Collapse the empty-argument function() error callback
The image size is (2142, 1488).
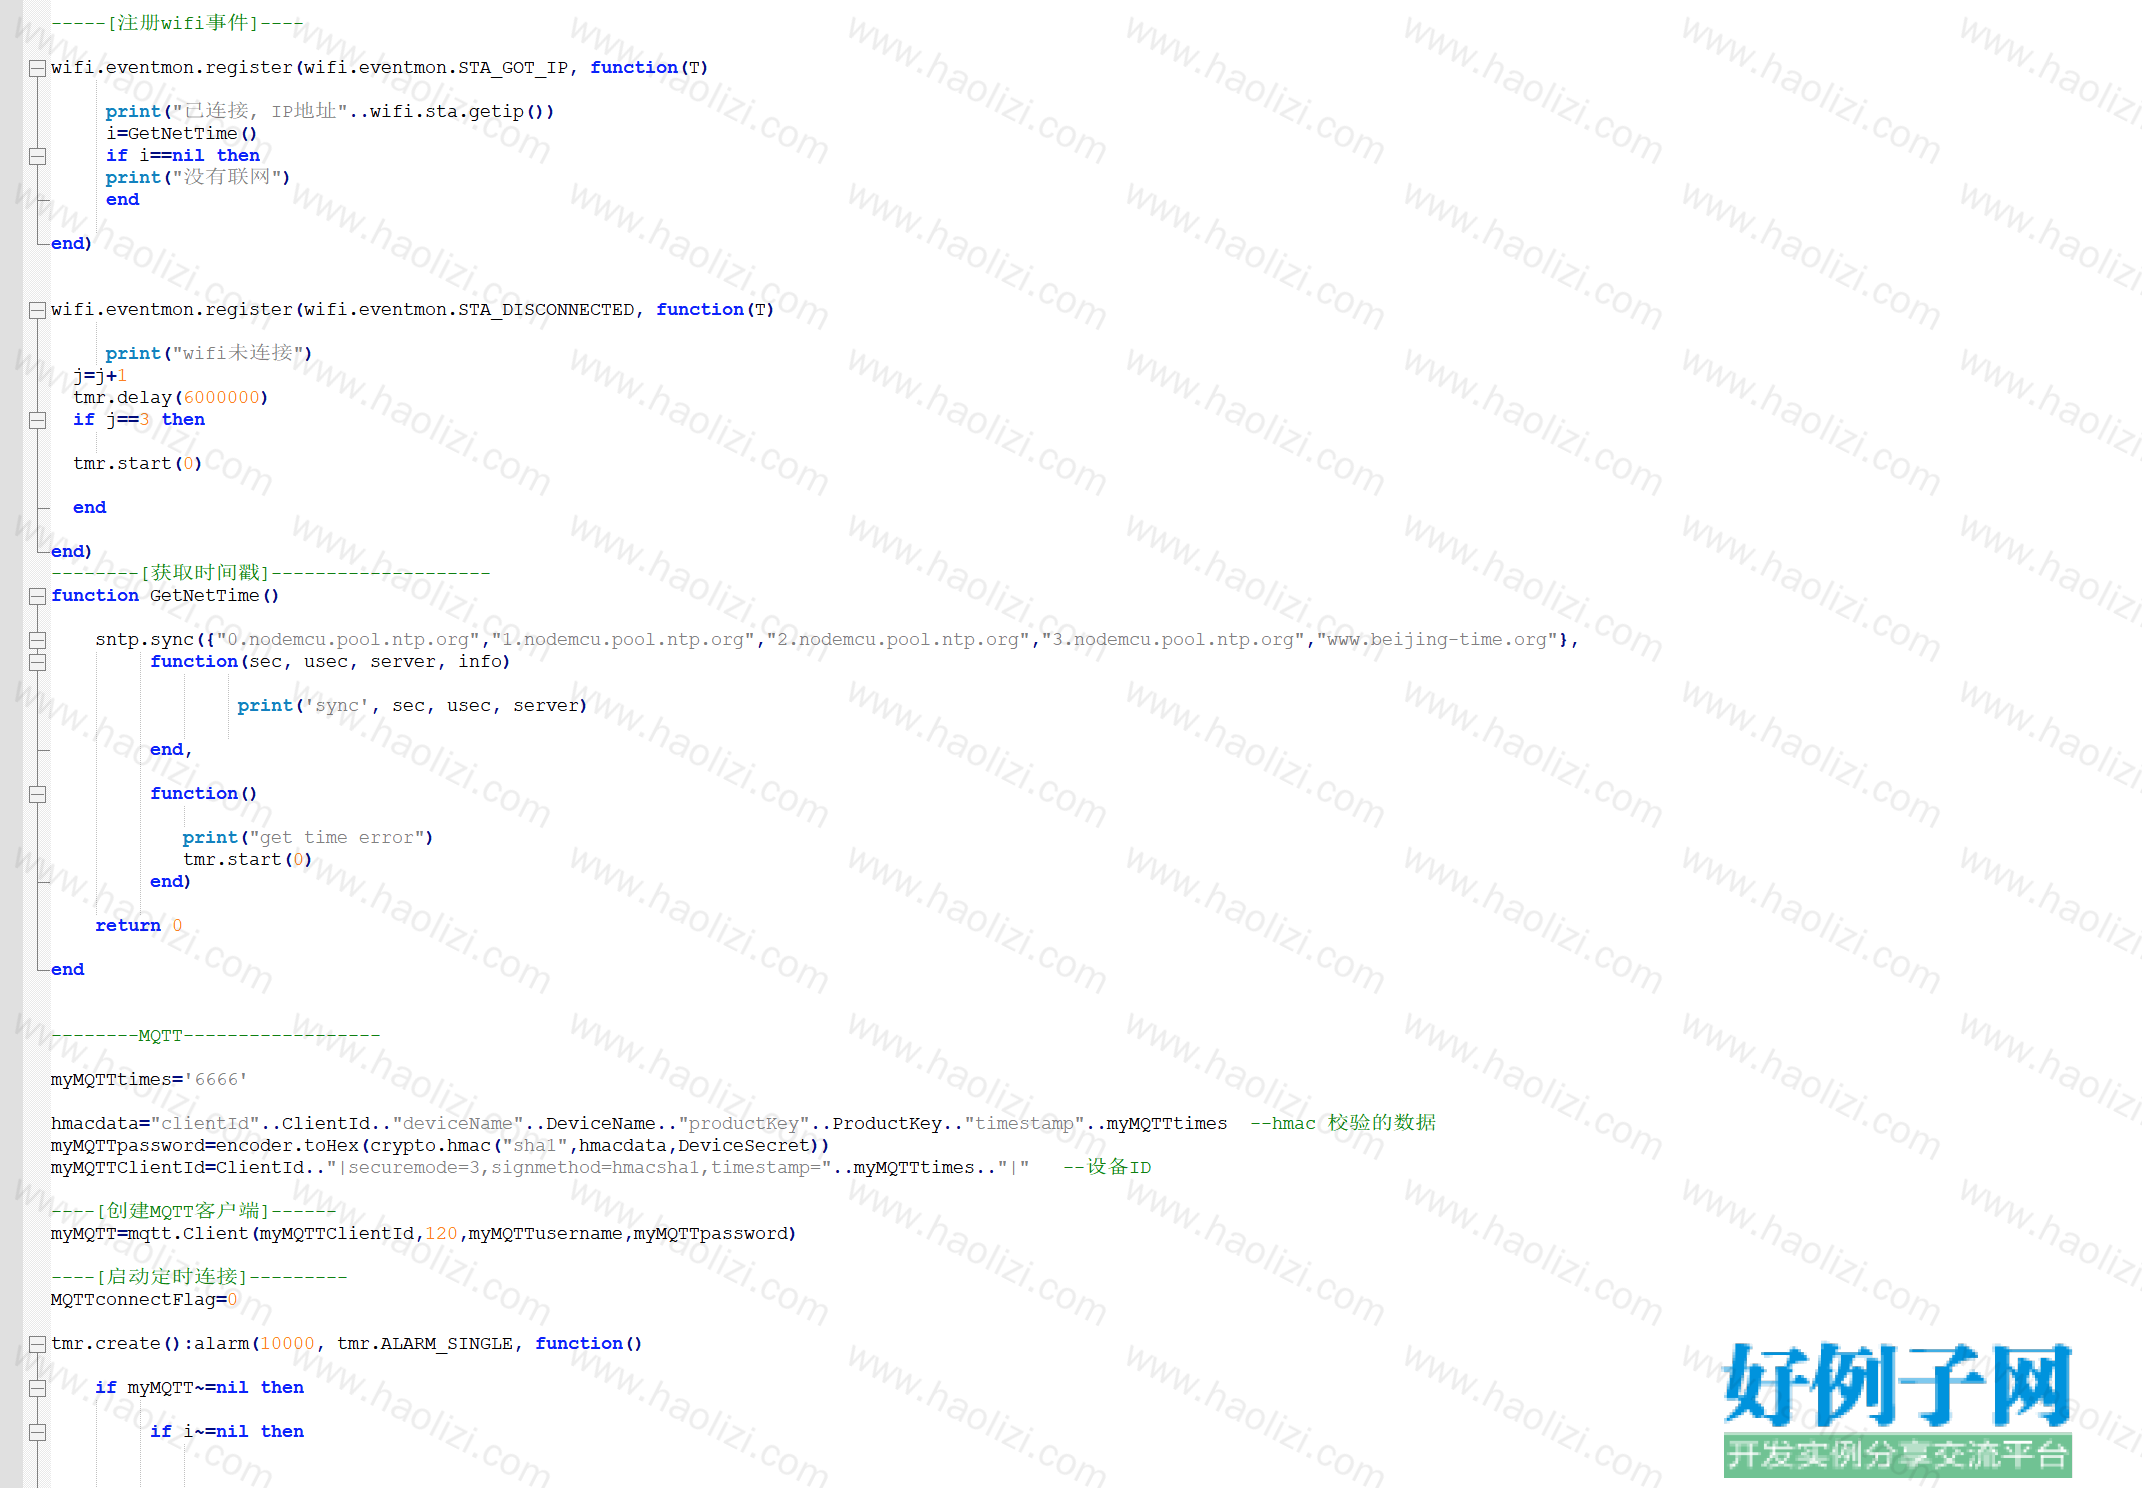37,794
